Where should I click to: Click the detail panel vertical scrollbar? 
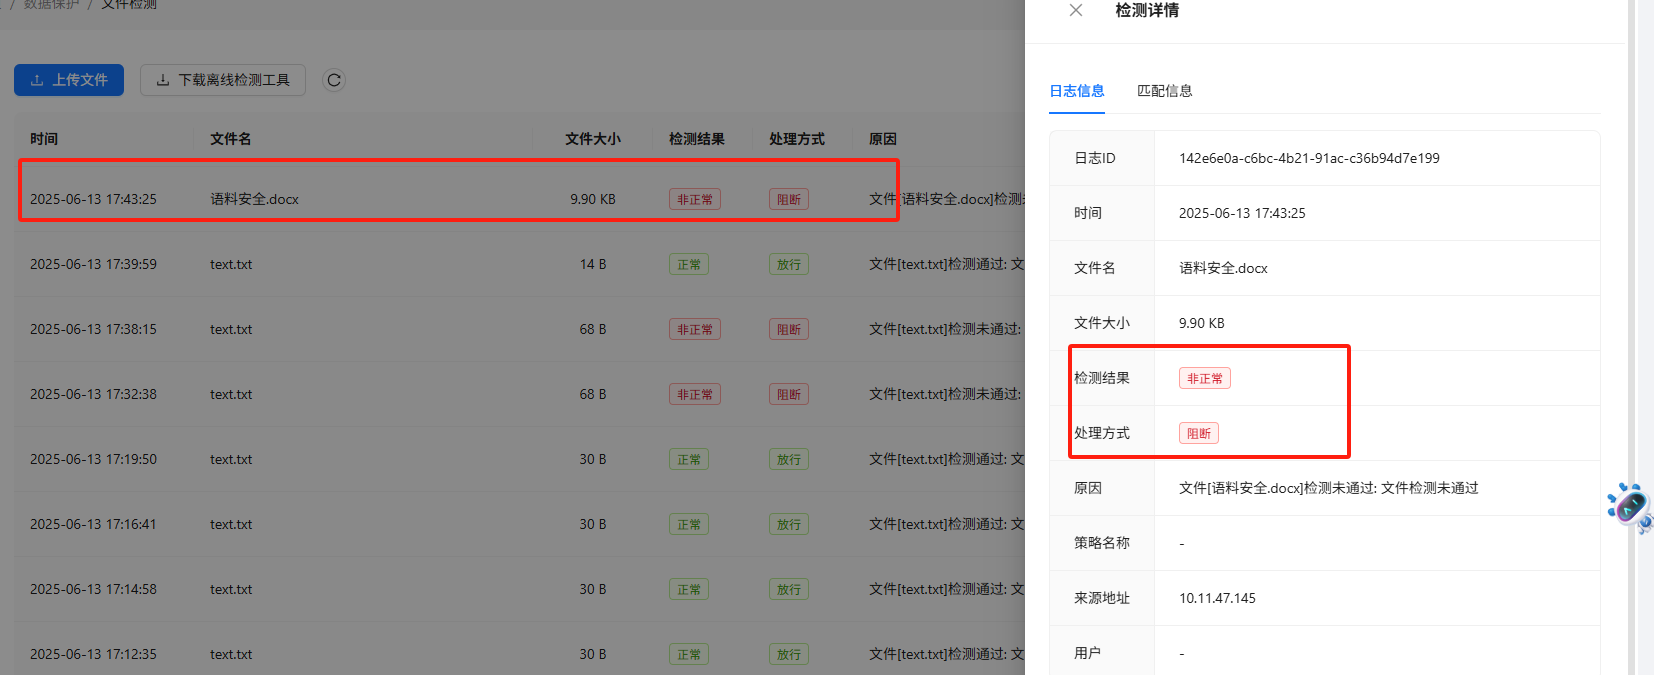tap(1631, 337)
